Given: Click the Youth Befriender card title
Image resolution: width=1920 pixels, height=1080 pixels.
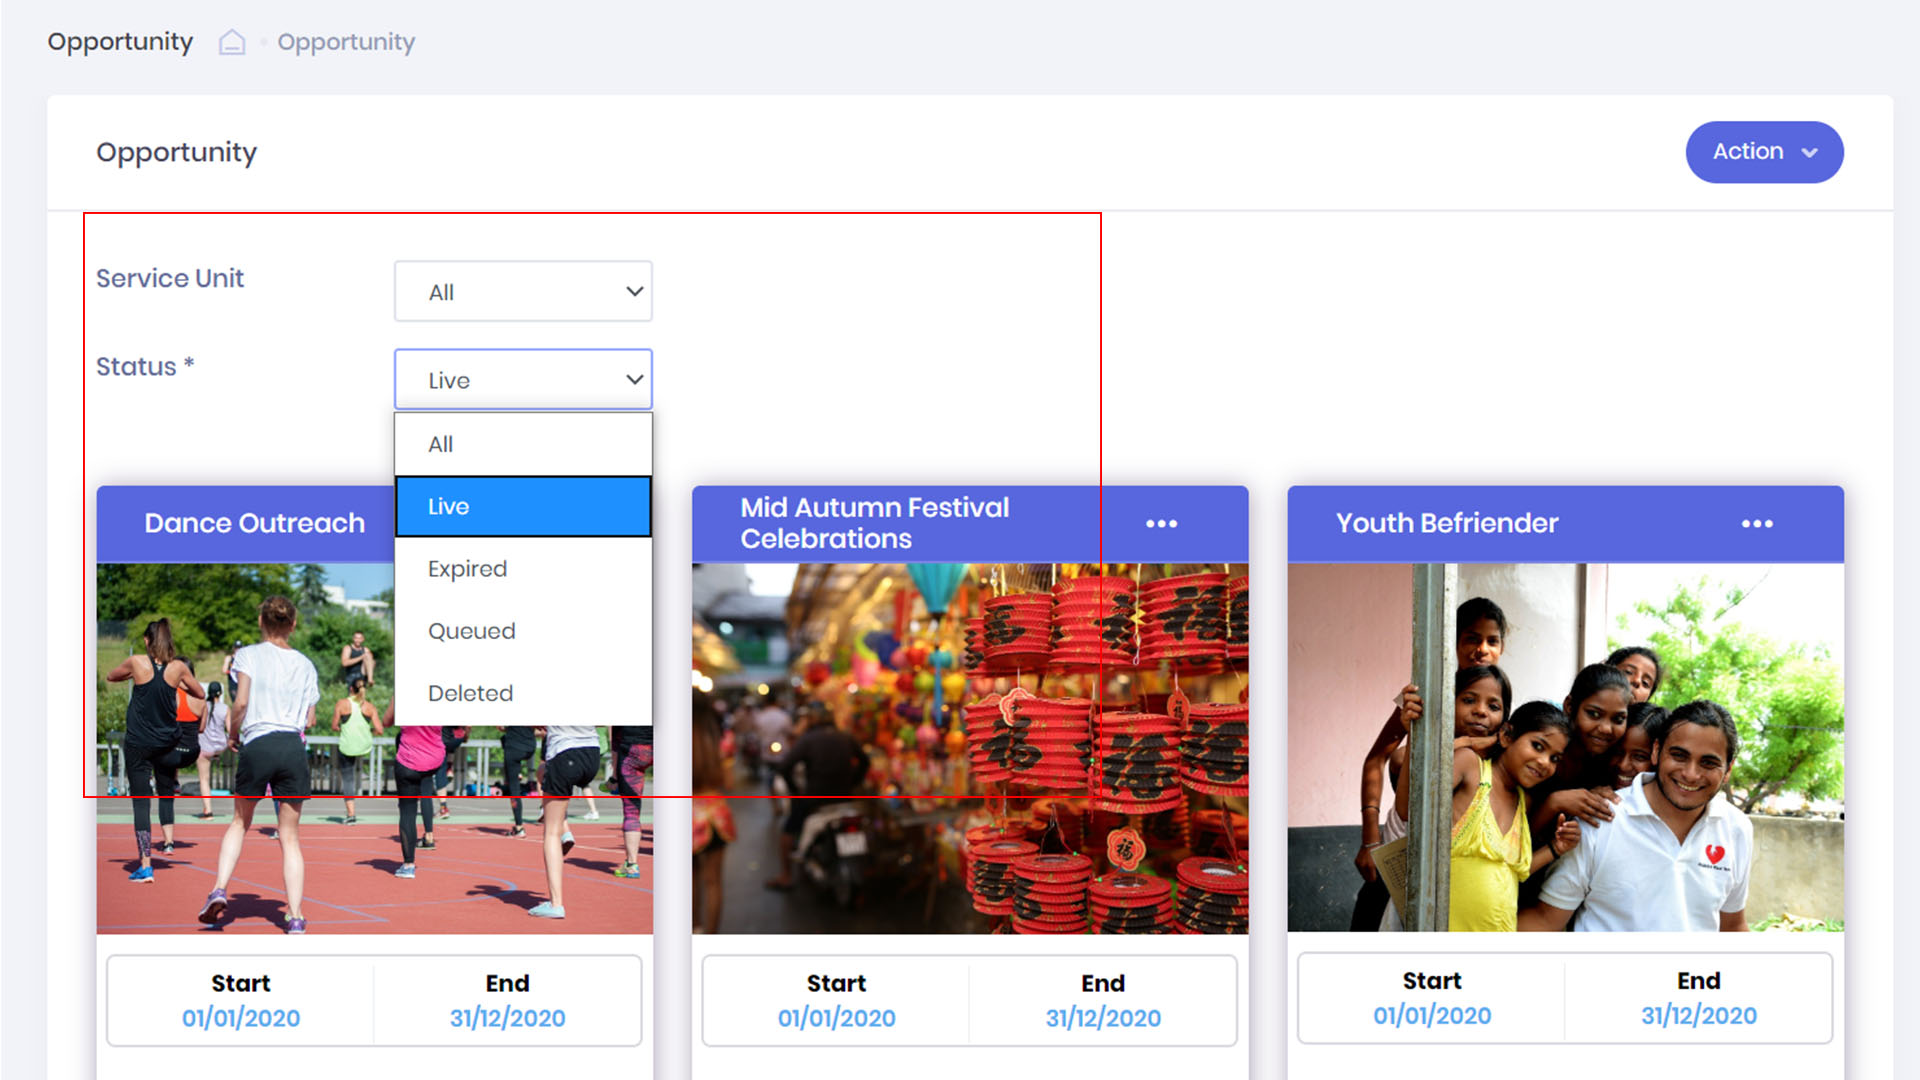Looking at the screenshot, I should point(1446,523).
